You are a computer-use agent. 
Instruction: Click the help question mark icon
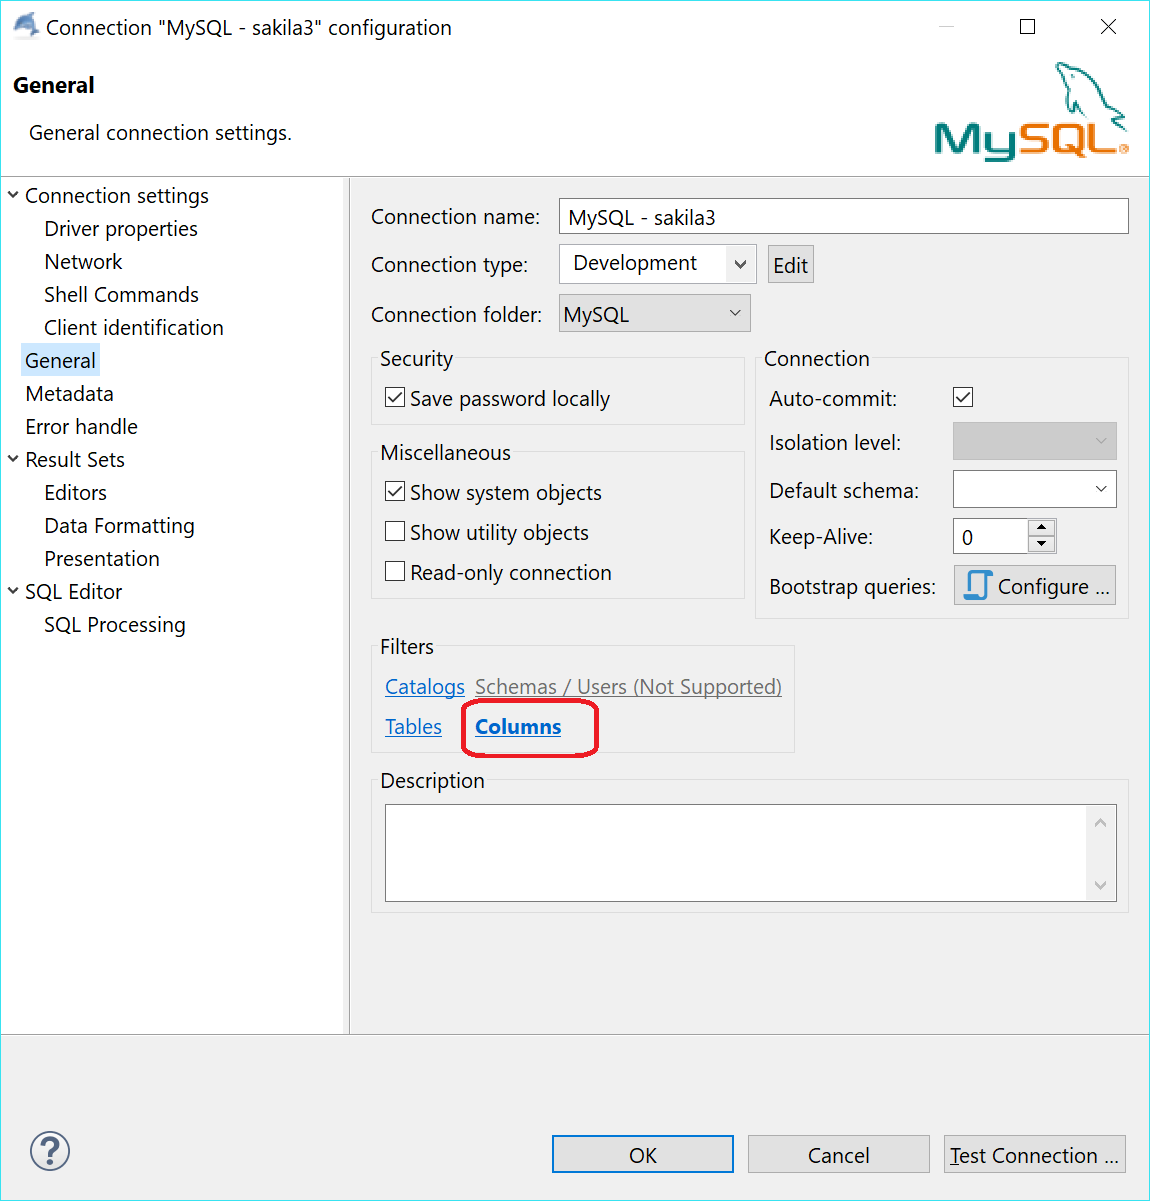click(x=50, y=1151)
